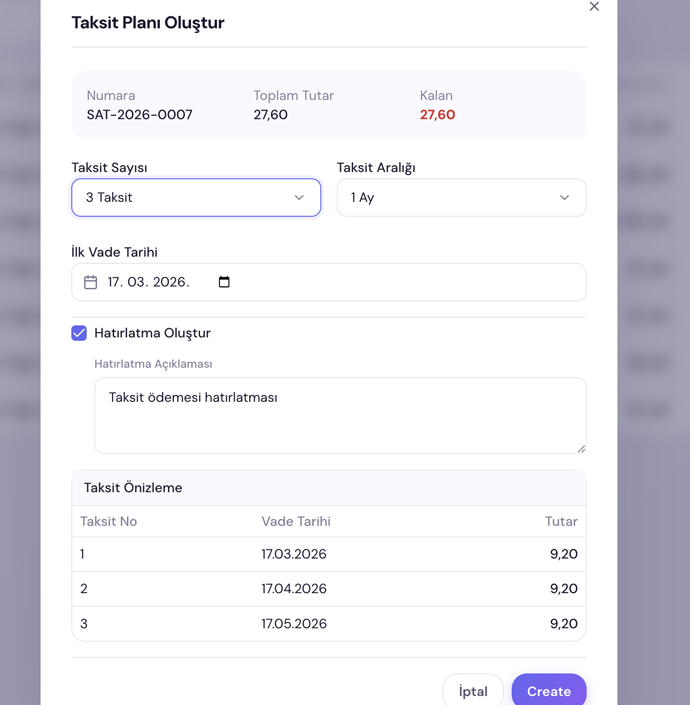Open the date picker calendar icon
The image size is (690, 705).
pyautogui.click(x=224, y=283)
